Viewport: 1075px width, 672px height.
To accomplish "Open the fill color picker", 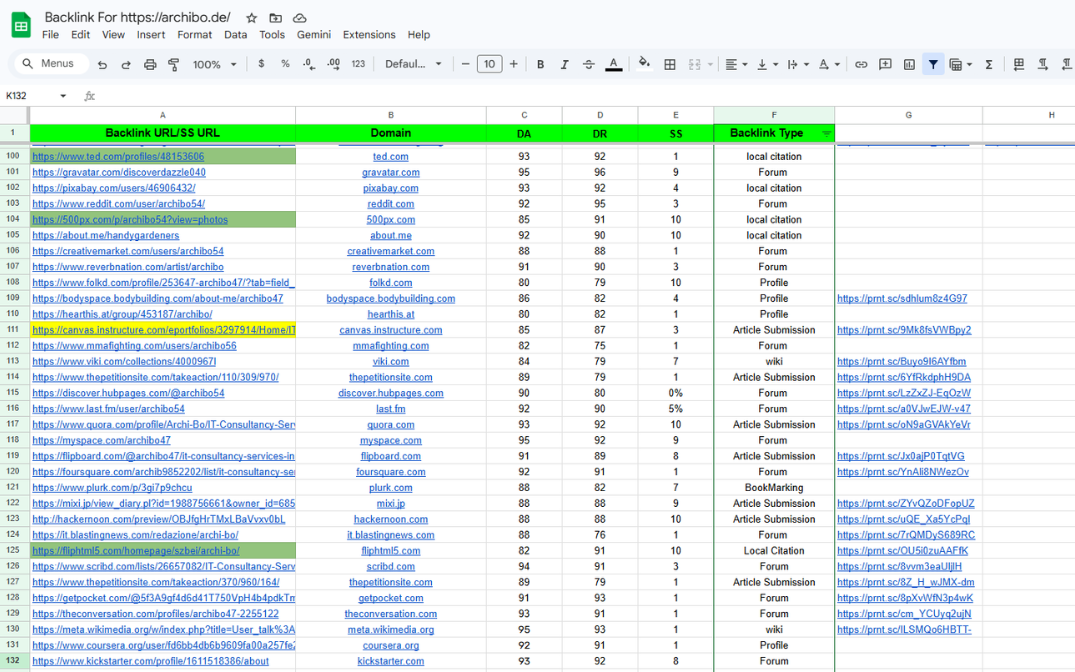I will [x=644, y=64].
